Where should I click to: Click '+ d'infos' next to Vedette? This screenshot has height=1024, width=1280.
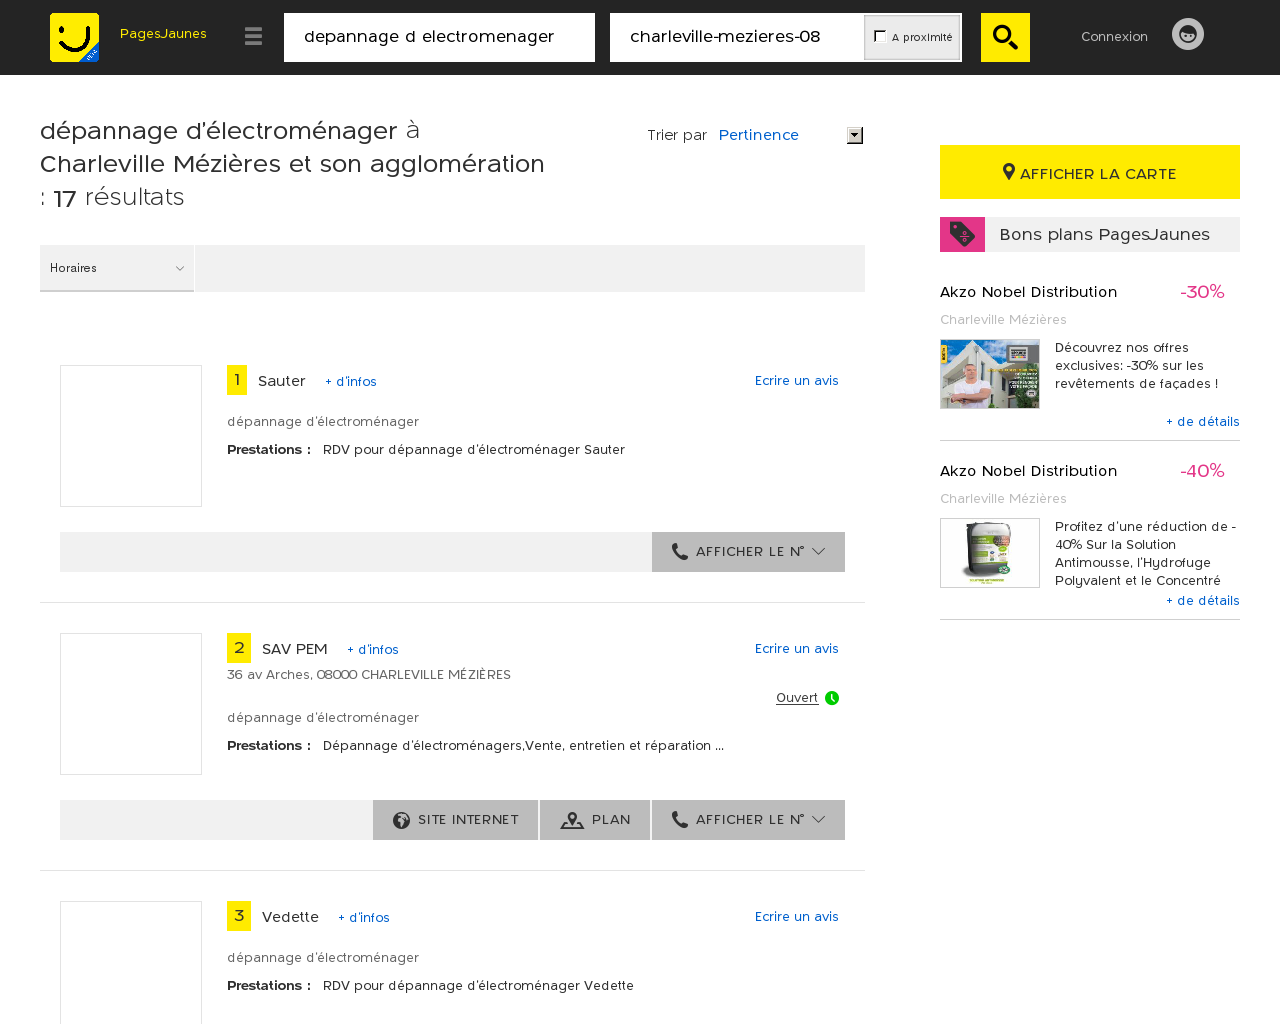[364, 918]
